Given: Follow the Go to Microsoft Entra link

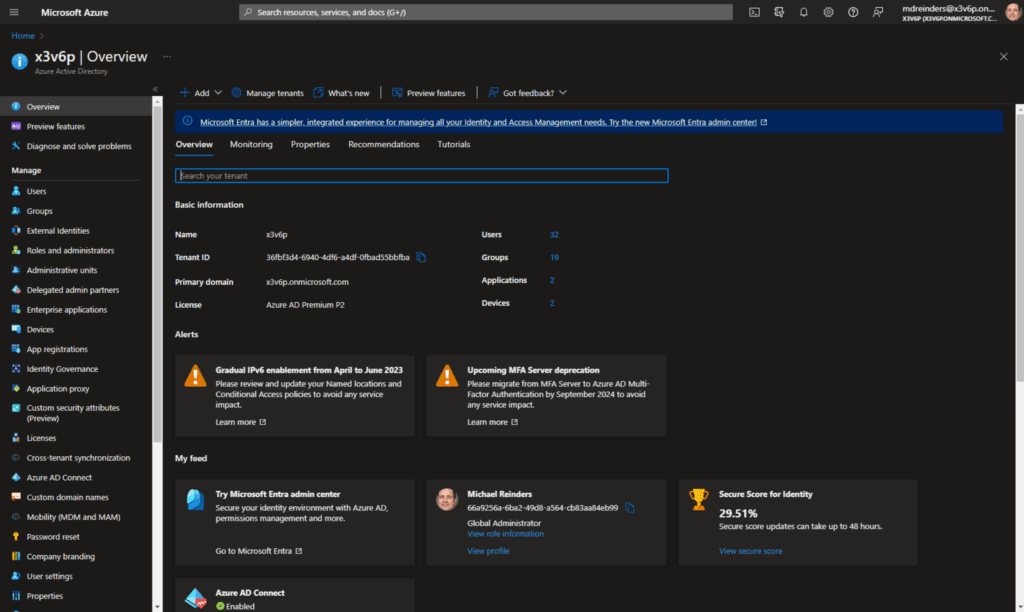Looking at the screenshot, I should pos(259,551).
